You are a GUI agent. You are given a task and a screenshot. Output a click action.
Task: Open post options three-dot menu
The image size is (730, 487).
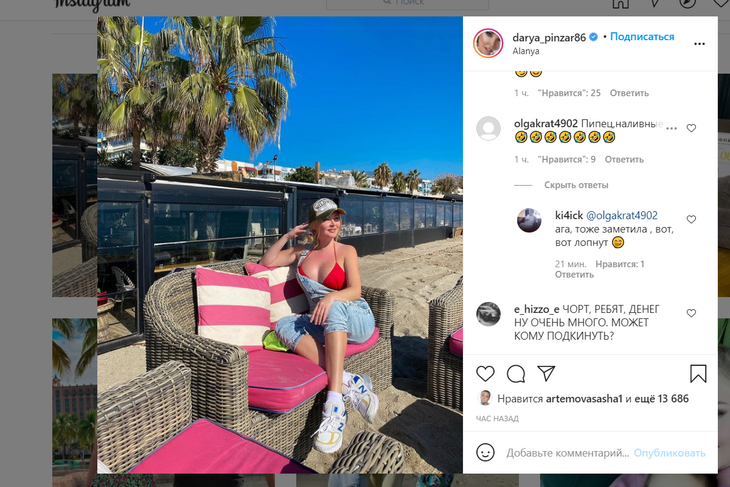pyautogui.click(x=699, y=44)
